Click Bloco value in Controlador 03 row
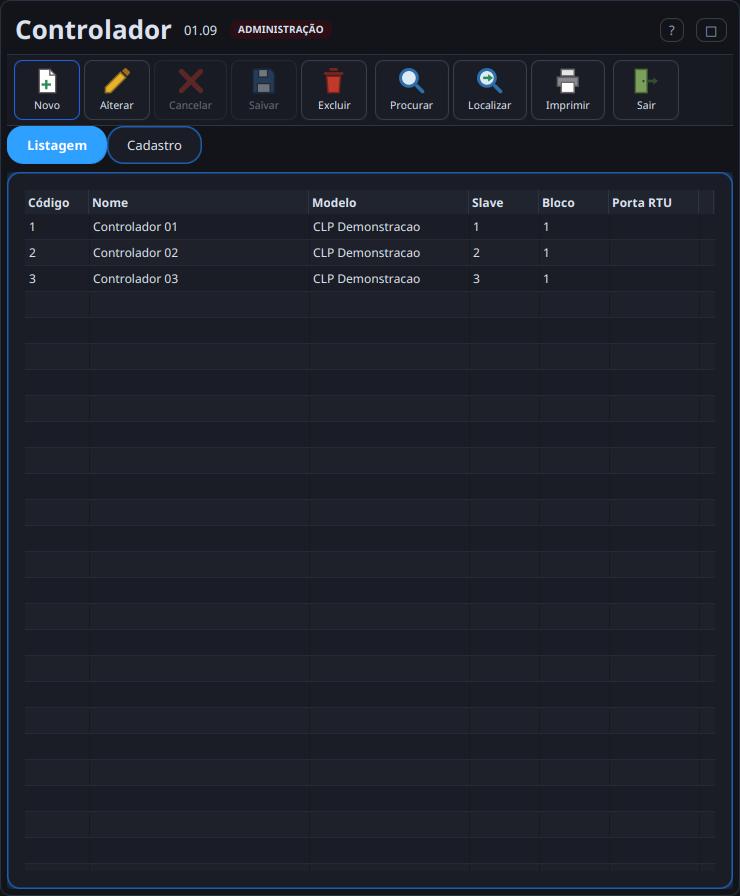Screen dimensions: 740x896 pyautogui.click(x=546, y=279)
